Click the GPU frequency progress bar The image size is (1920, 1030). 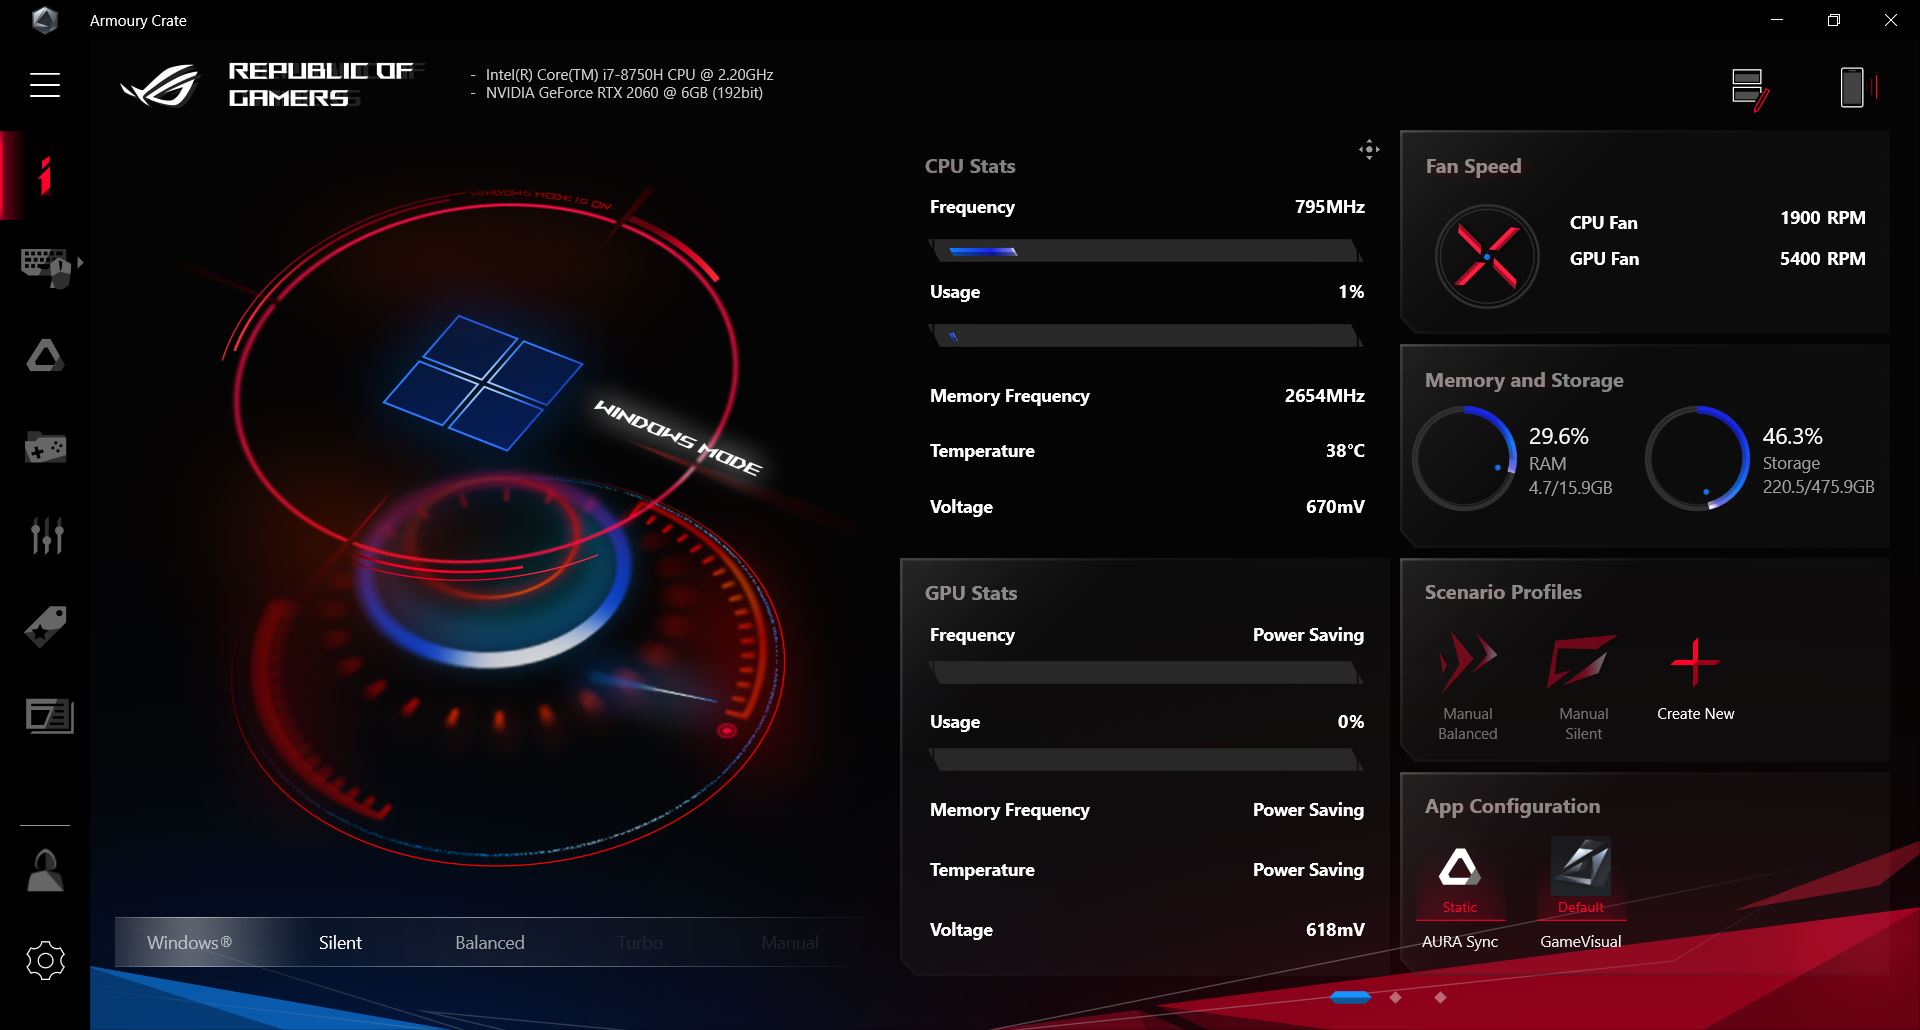point(1145,673)
